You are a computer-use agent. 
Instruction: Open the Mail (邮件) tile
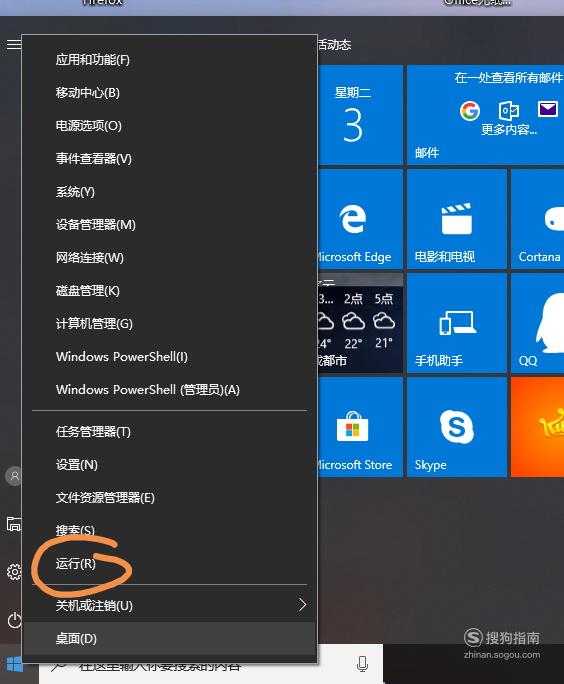[485, 115]
